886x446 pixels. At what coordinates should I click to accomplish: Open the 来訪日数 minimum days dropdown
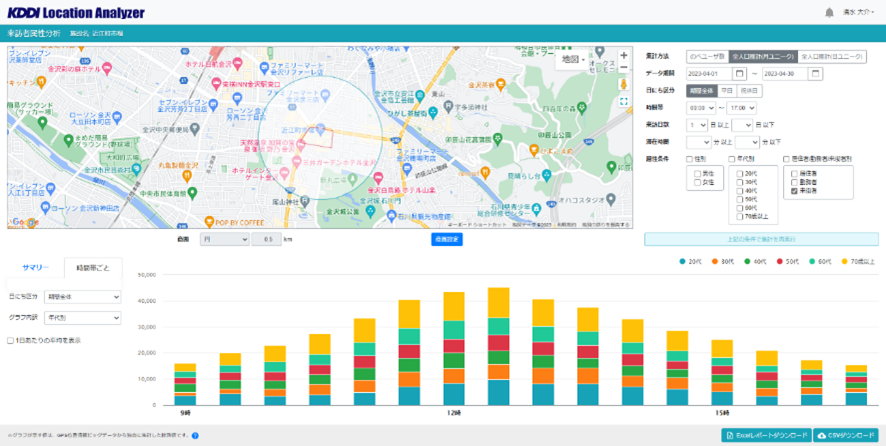click(697, 124)
